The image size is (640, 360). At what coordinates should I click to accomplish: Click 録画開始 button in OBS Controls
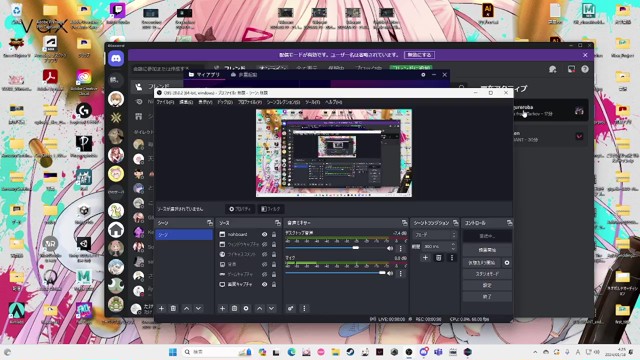click(x=487, y=250)
